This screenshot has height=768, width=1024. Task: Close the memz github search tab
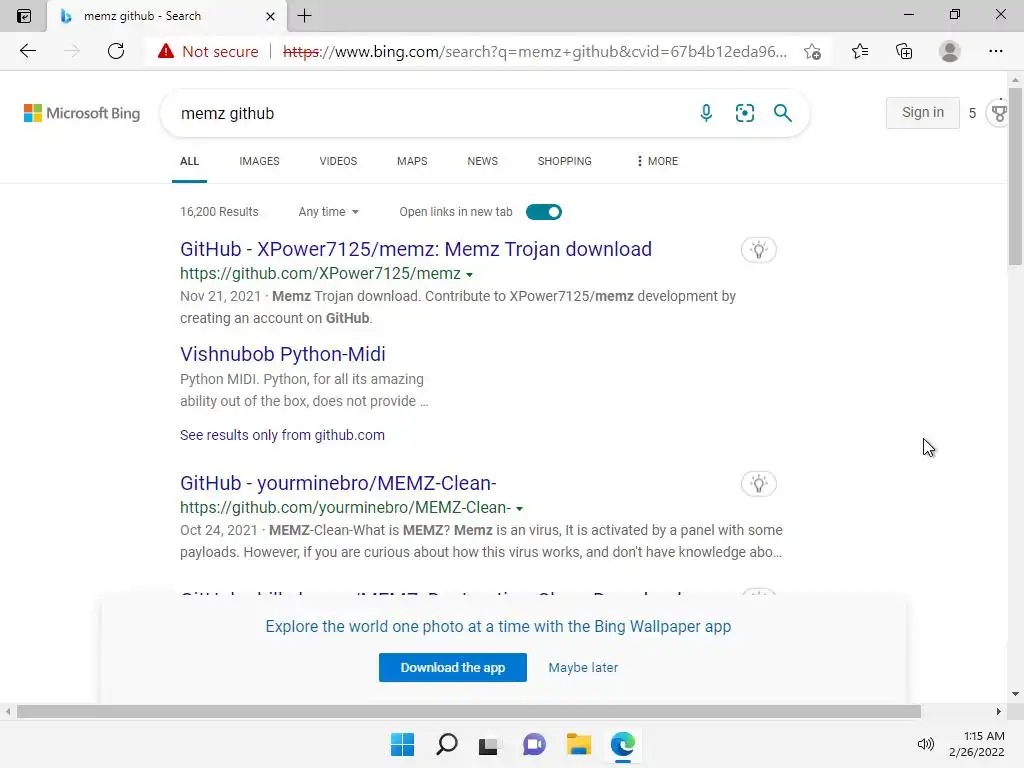pos(270,16)
